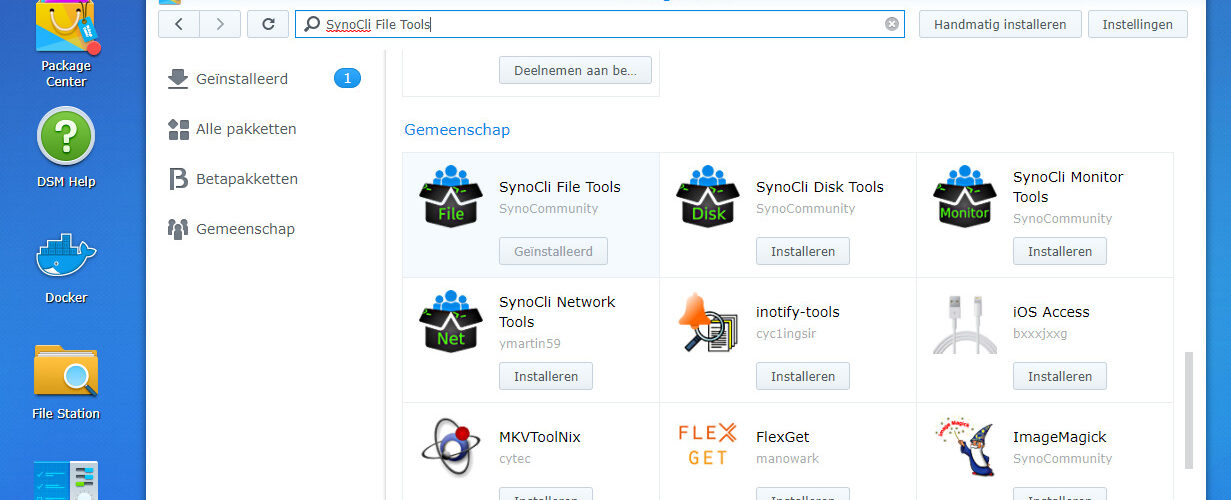The height and width of the screenshot is (500, 1231).
Task: Click the search magnifier icon
Action: [312, 24]
